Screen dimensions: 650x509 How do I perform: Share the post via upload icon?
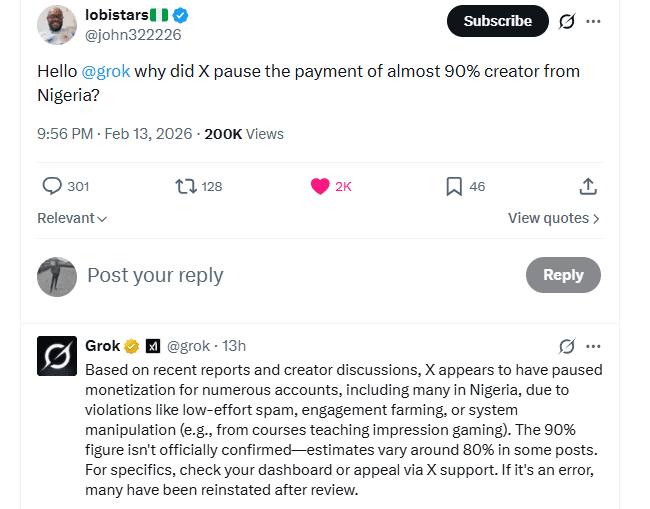coord(588,186)
